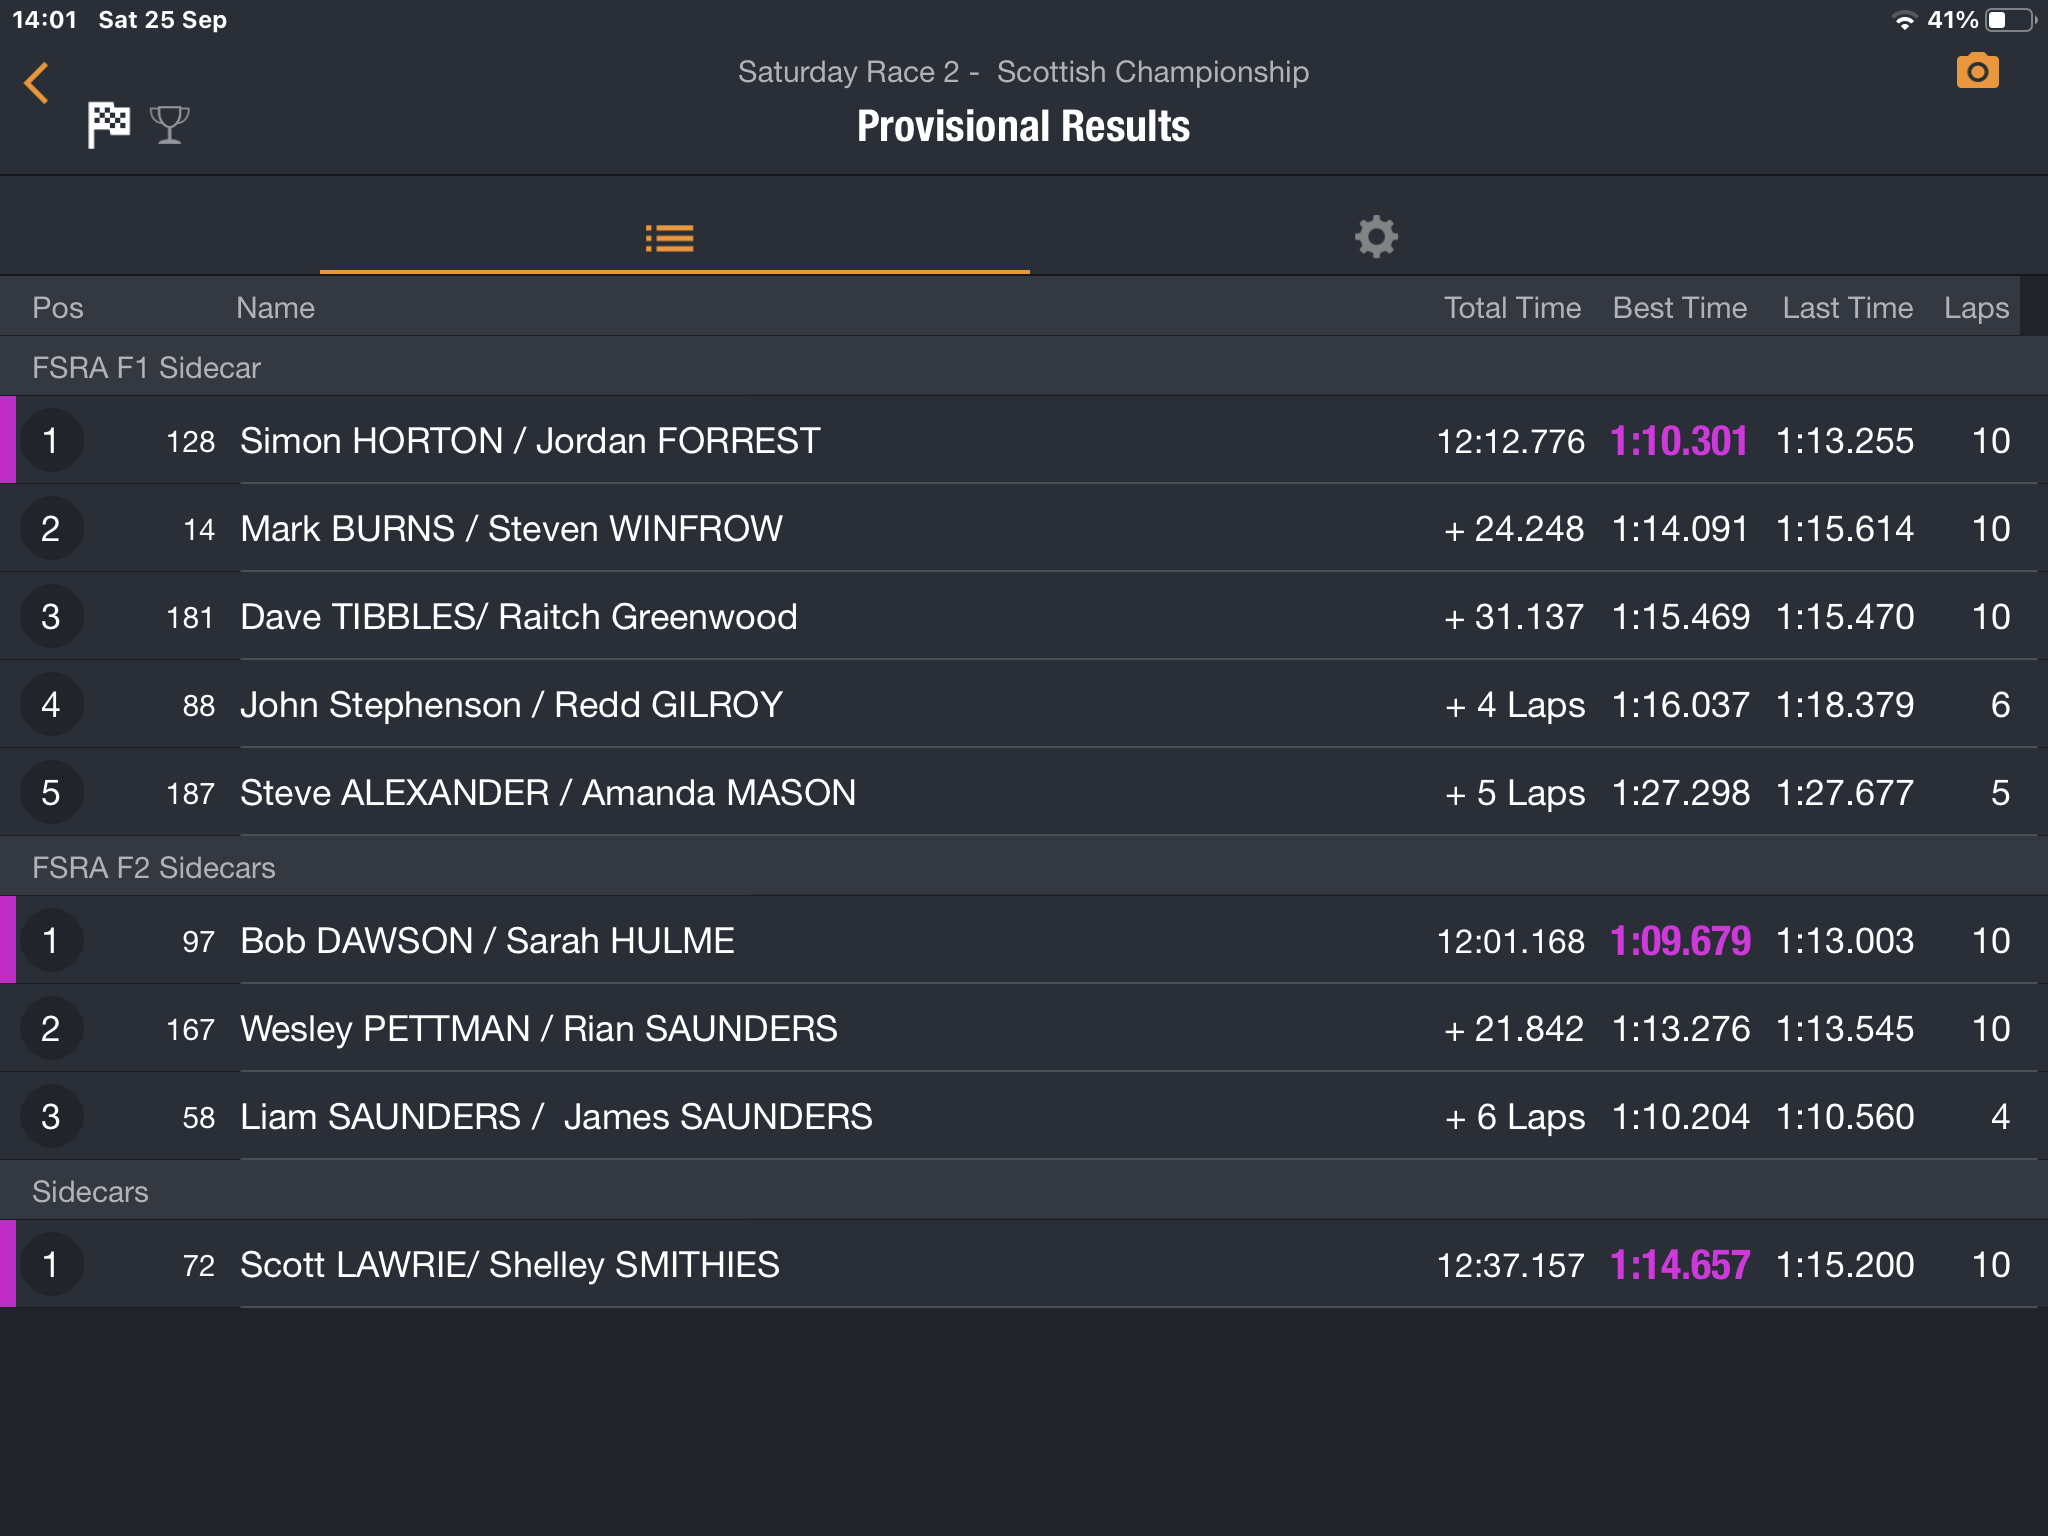
Task: Tap position badge 3 for Liam SAUNDERS
Action: click(x=51, y=1117)
